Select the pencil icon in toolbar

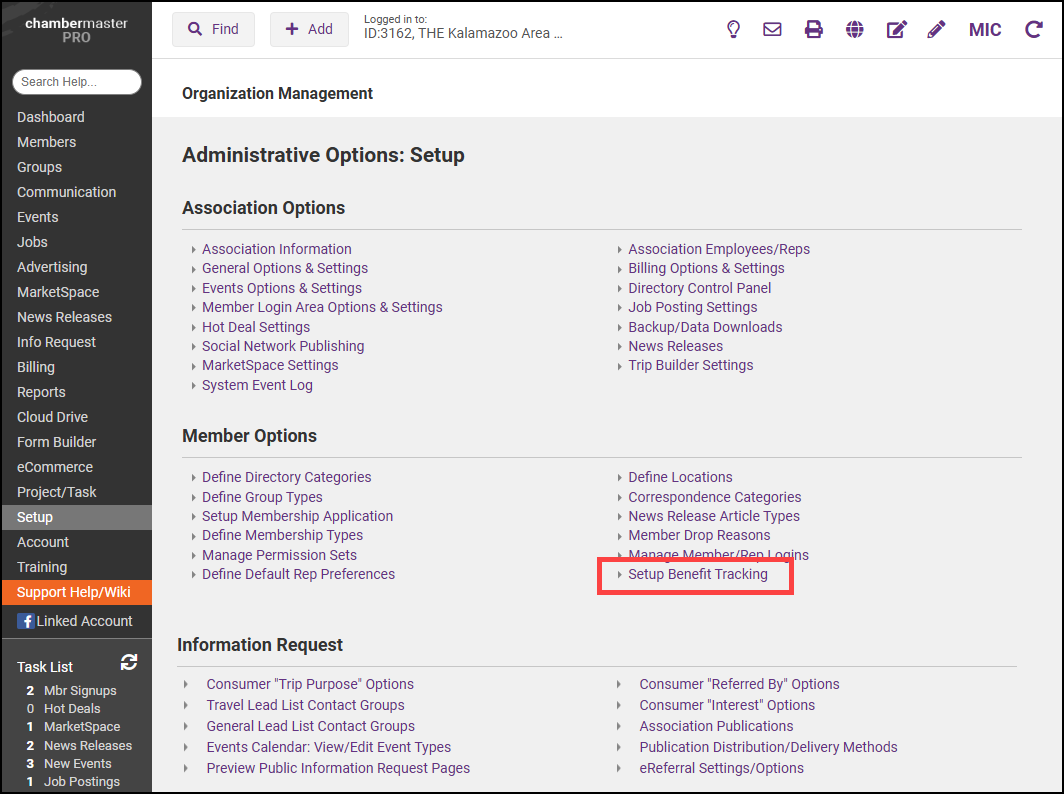(x=936, y=30)
